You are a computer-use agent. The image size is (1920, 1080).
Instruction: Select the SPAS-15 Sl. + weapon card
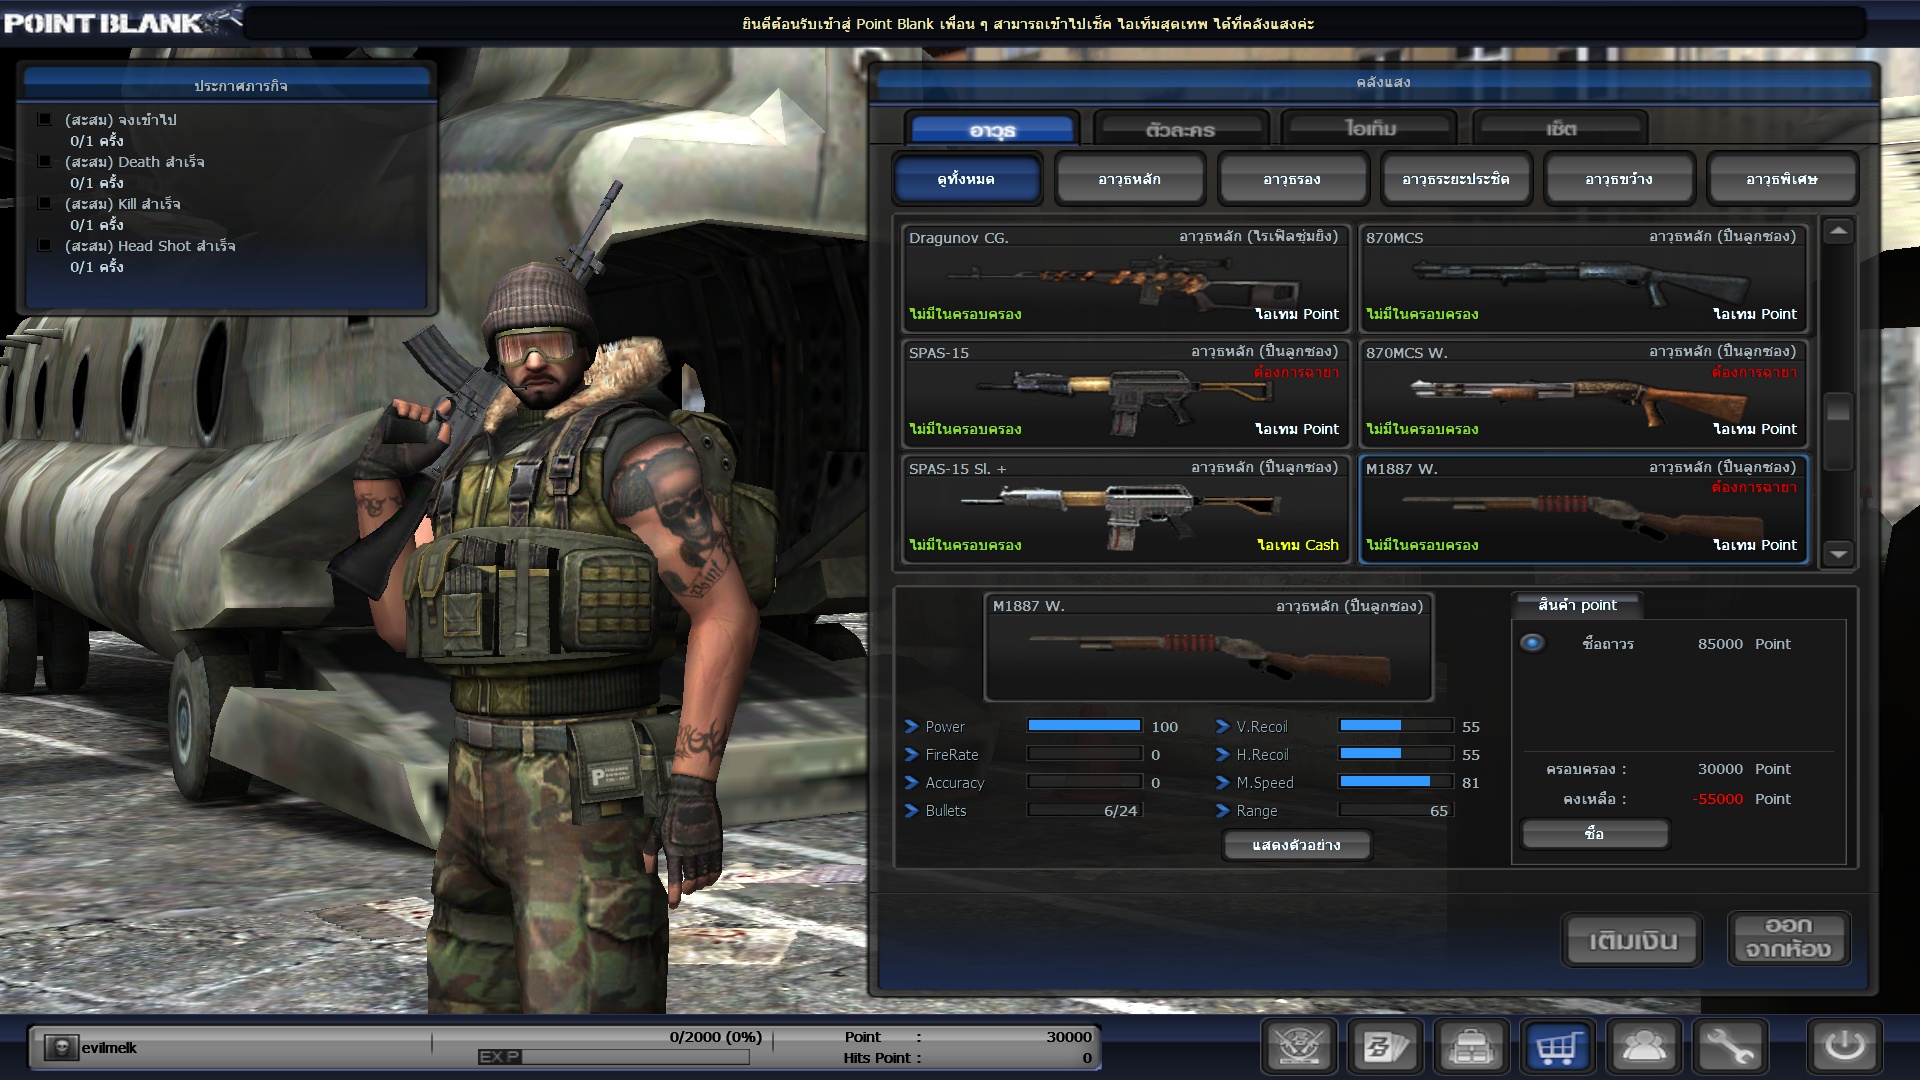tap(1124, 508)
